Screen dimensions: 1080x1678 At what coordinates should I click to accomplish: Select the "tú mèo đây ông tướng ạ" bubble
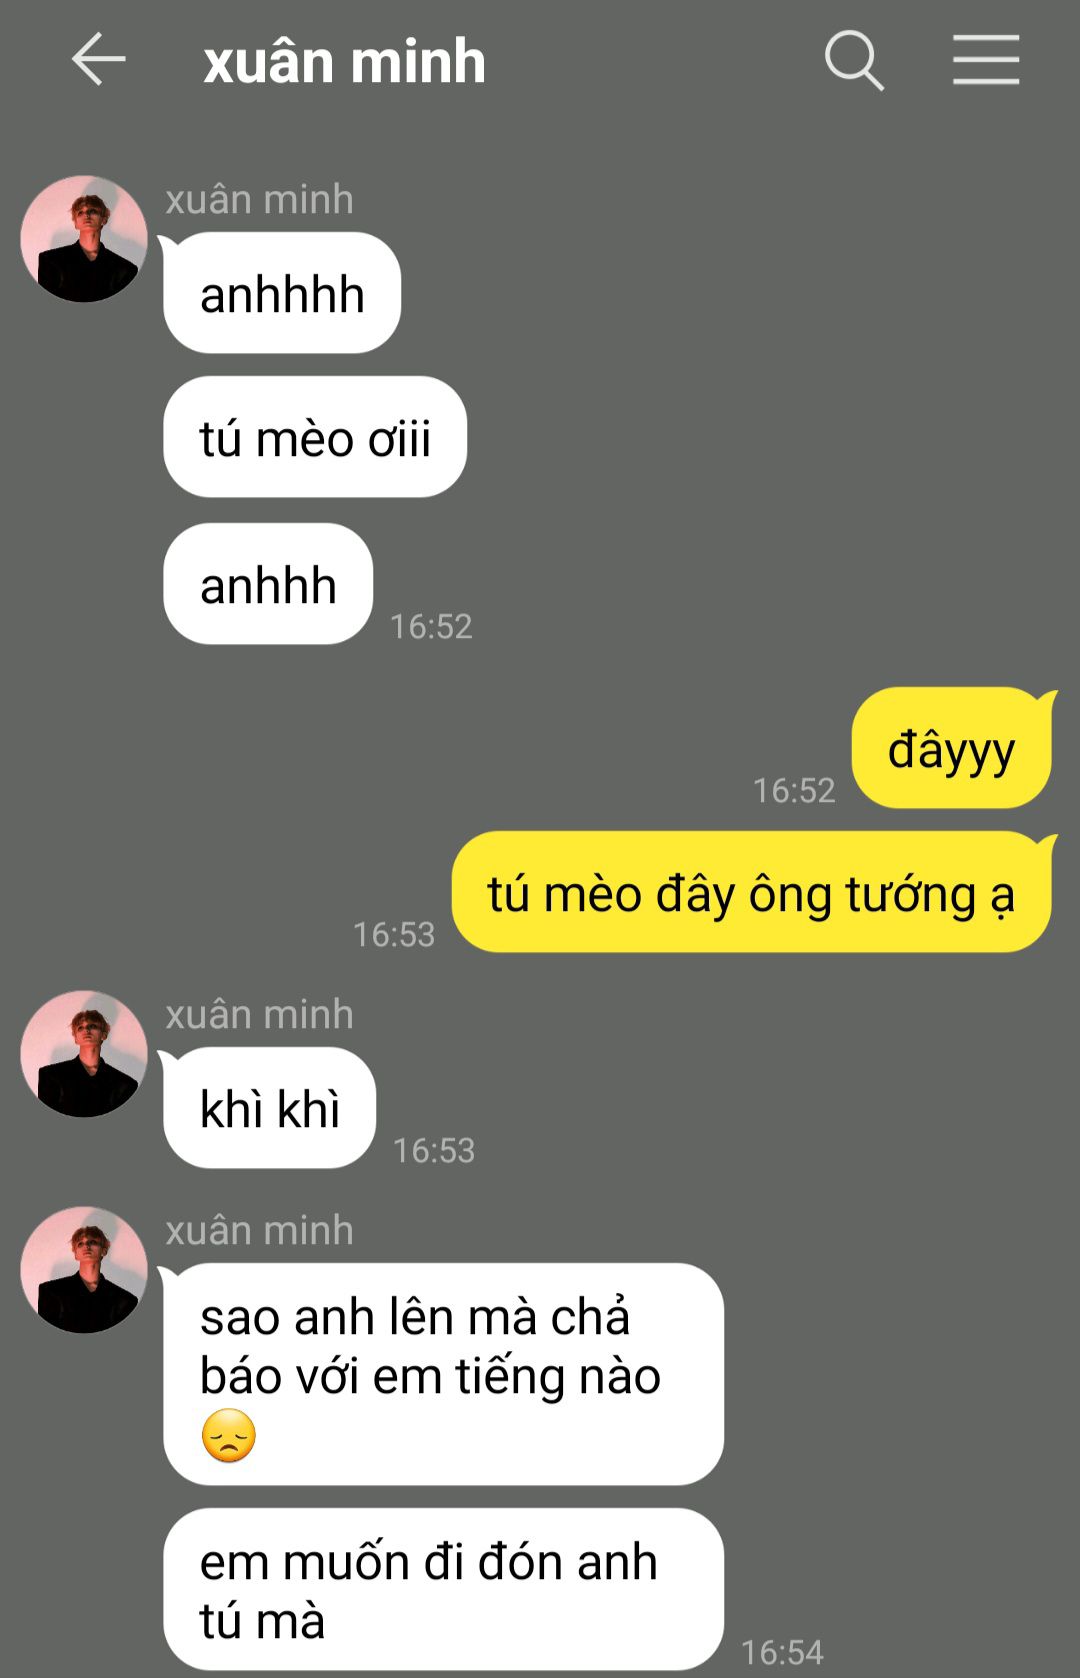pos(752,892)
